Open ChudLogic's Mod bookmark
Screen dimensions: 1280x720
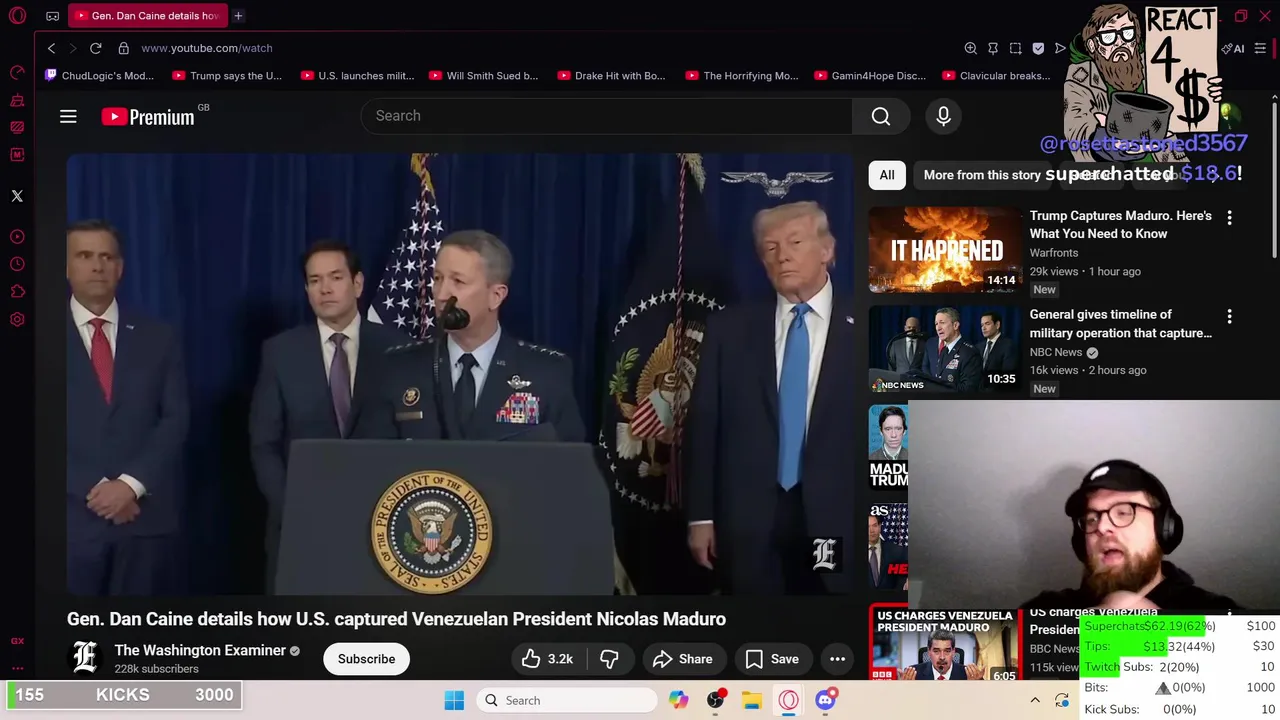[99, 76]
